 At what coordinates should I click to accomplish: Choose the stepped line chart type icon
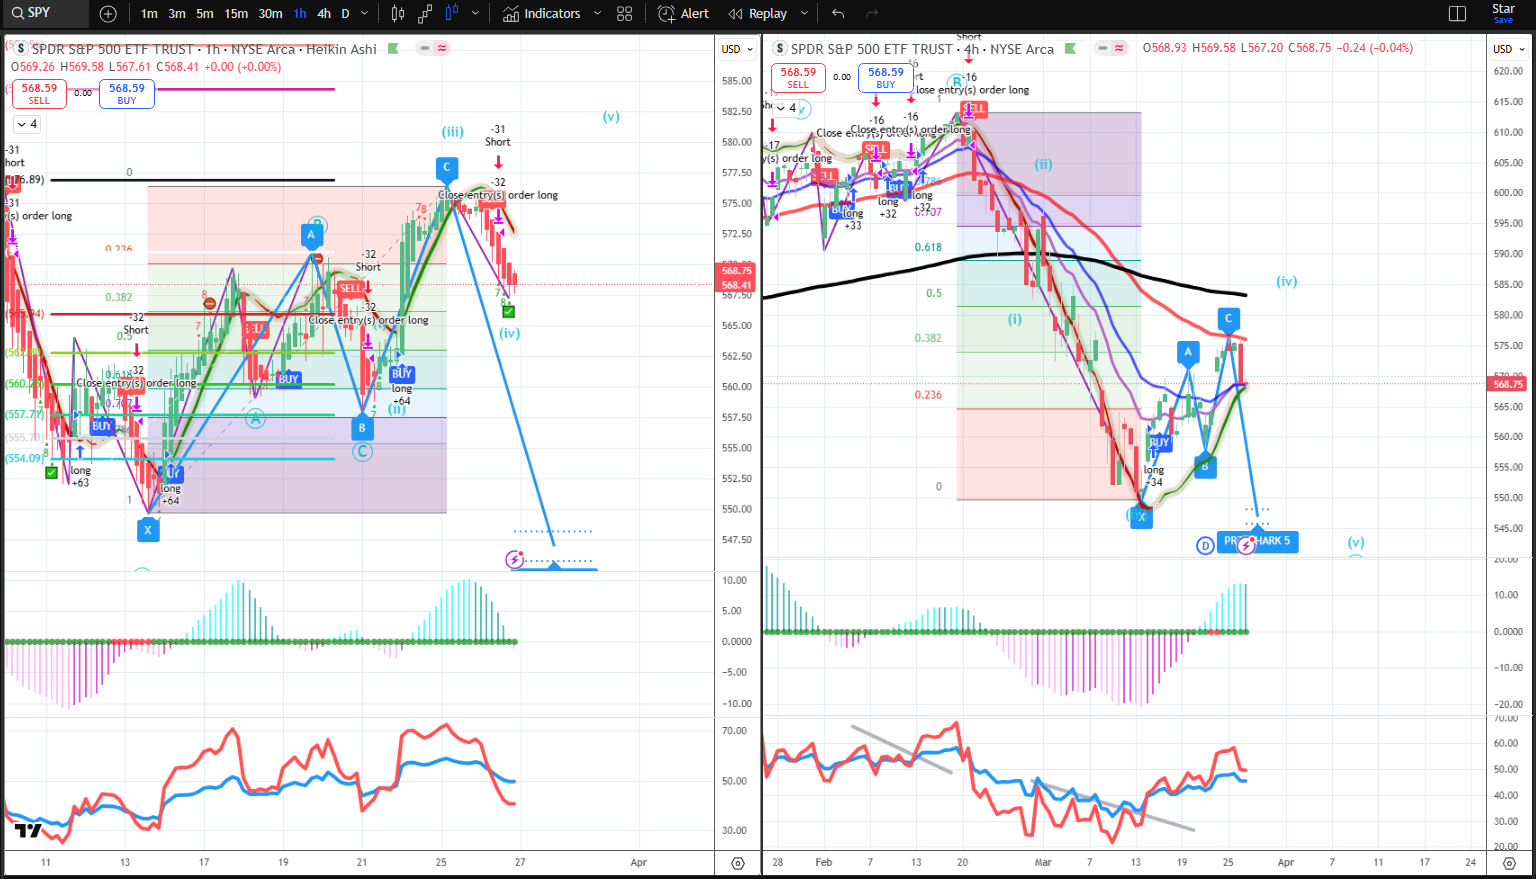pos(425,14)
